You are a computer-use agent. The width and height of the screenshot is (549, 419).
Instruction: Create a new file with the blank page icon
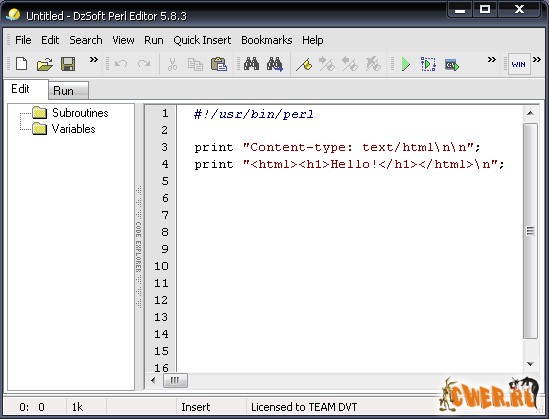point(22,64)
